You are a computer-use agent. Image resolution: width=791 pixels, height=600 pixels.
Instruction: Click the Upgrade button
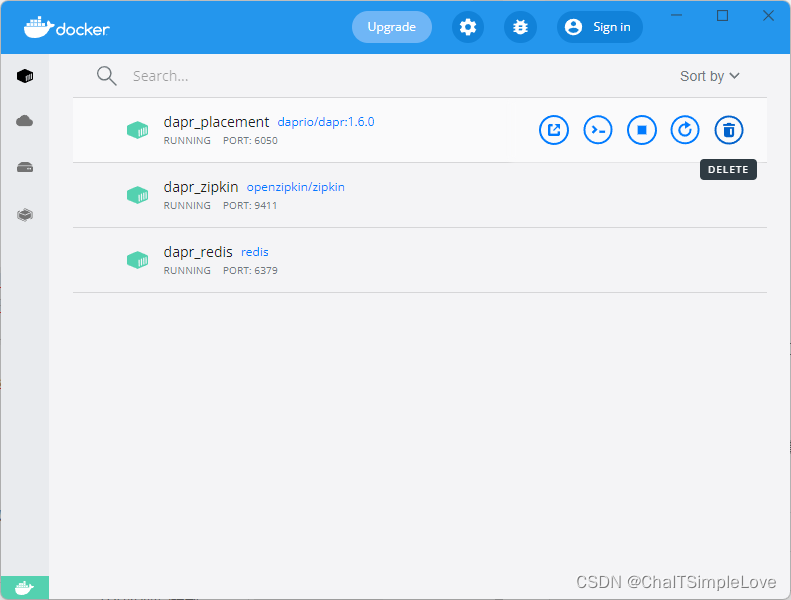(x=391, y=27)
